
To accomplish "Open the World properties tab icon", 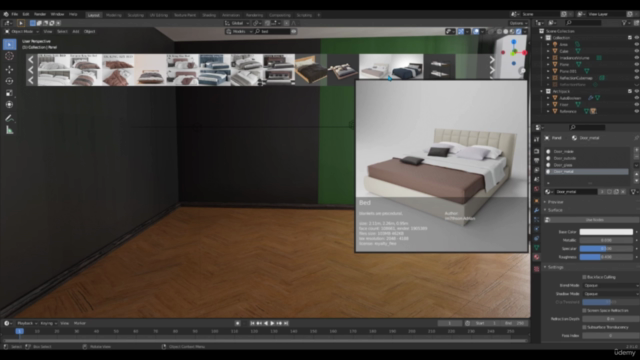I will pyautogui.click(x=536, y=189).
